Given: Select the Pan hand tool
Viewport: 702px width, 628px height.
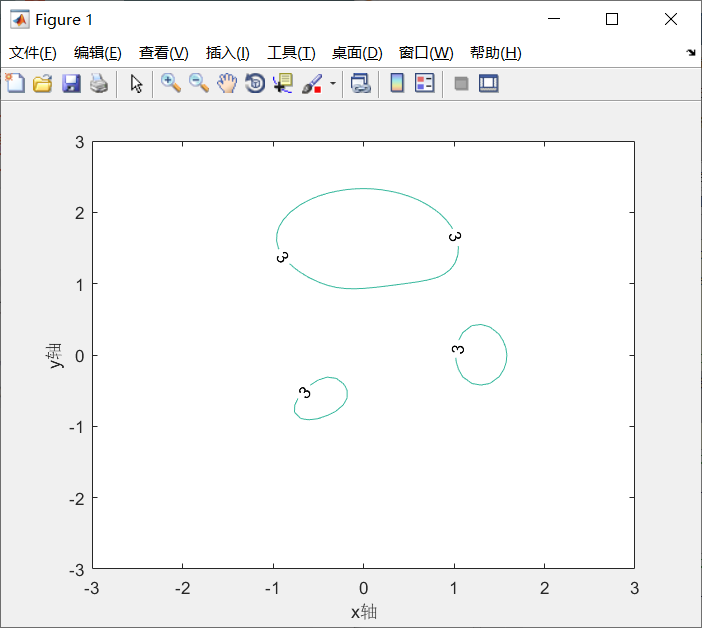Looking at the screenshot, I should pos(227,84).
